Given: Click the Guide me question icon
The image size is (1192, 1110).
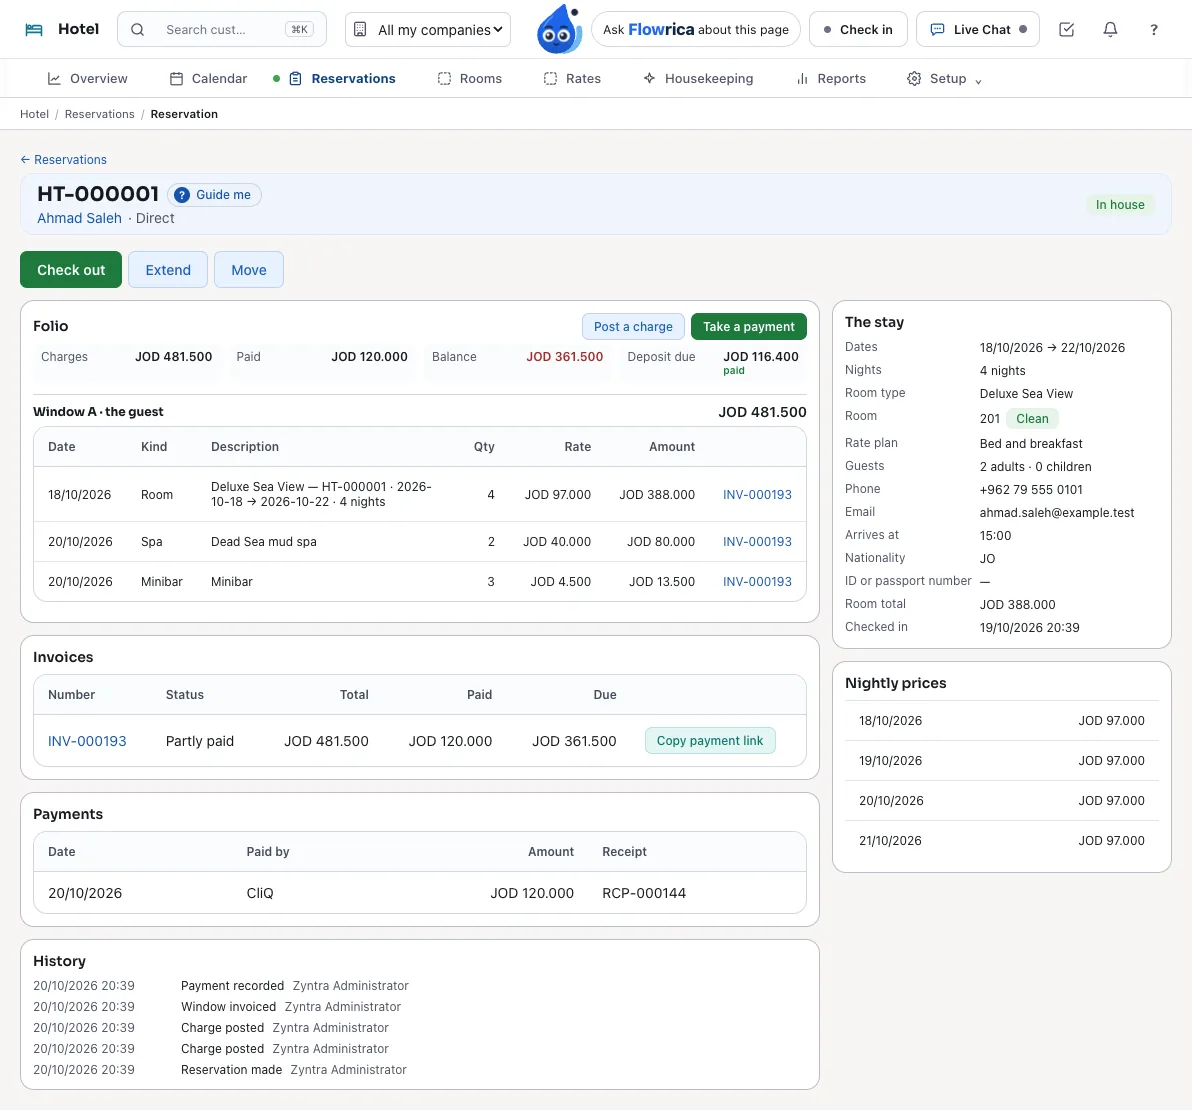Looking at the screenshot, I should pyautogui.click(x=182, y=195).
